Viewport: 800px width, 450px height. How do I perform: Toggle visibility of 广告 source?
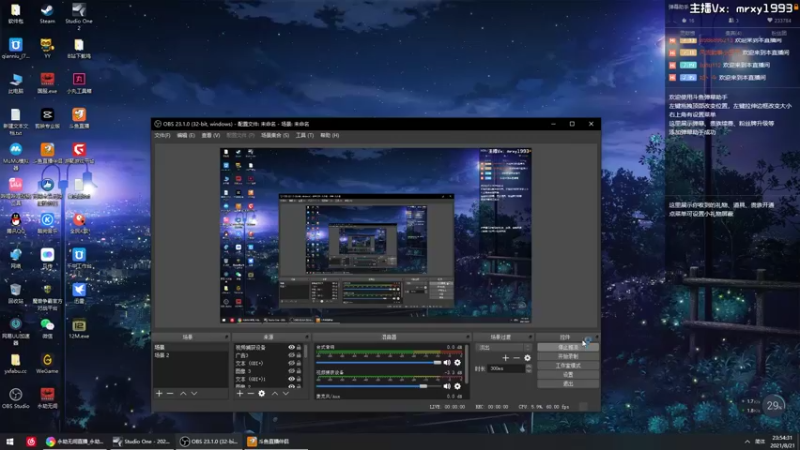291,355
